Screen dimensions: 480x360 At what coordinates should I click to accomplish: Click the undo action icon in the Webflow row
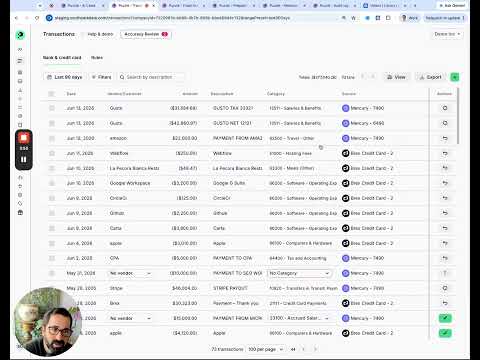pos(445,153)
